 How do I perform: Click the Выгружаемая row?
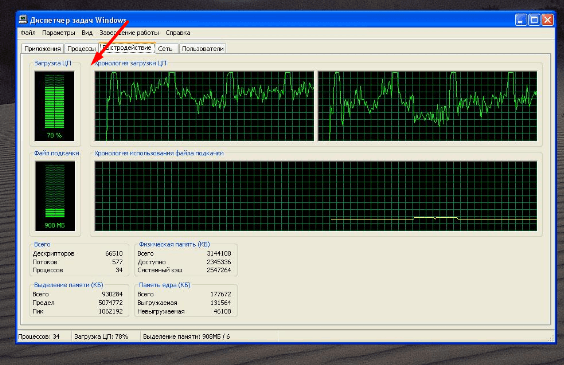(x=184, y=303)
